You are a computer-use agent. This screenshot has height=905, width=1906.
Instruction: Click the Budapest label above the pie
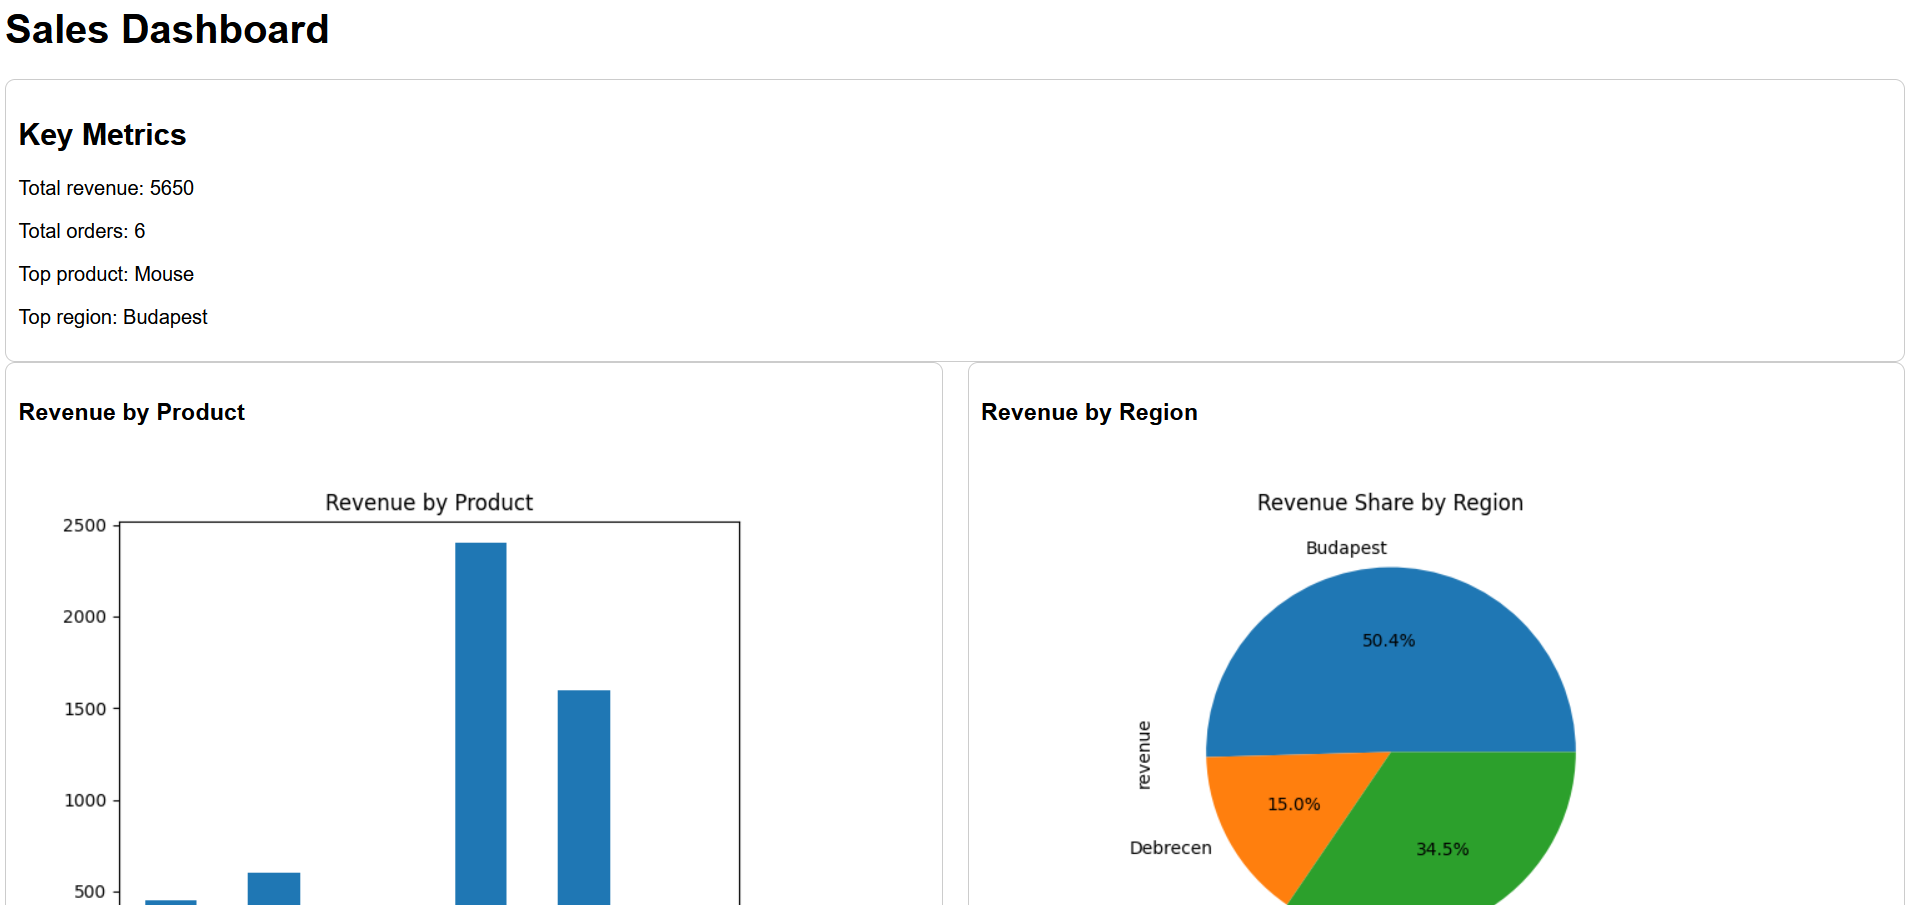1345,548
